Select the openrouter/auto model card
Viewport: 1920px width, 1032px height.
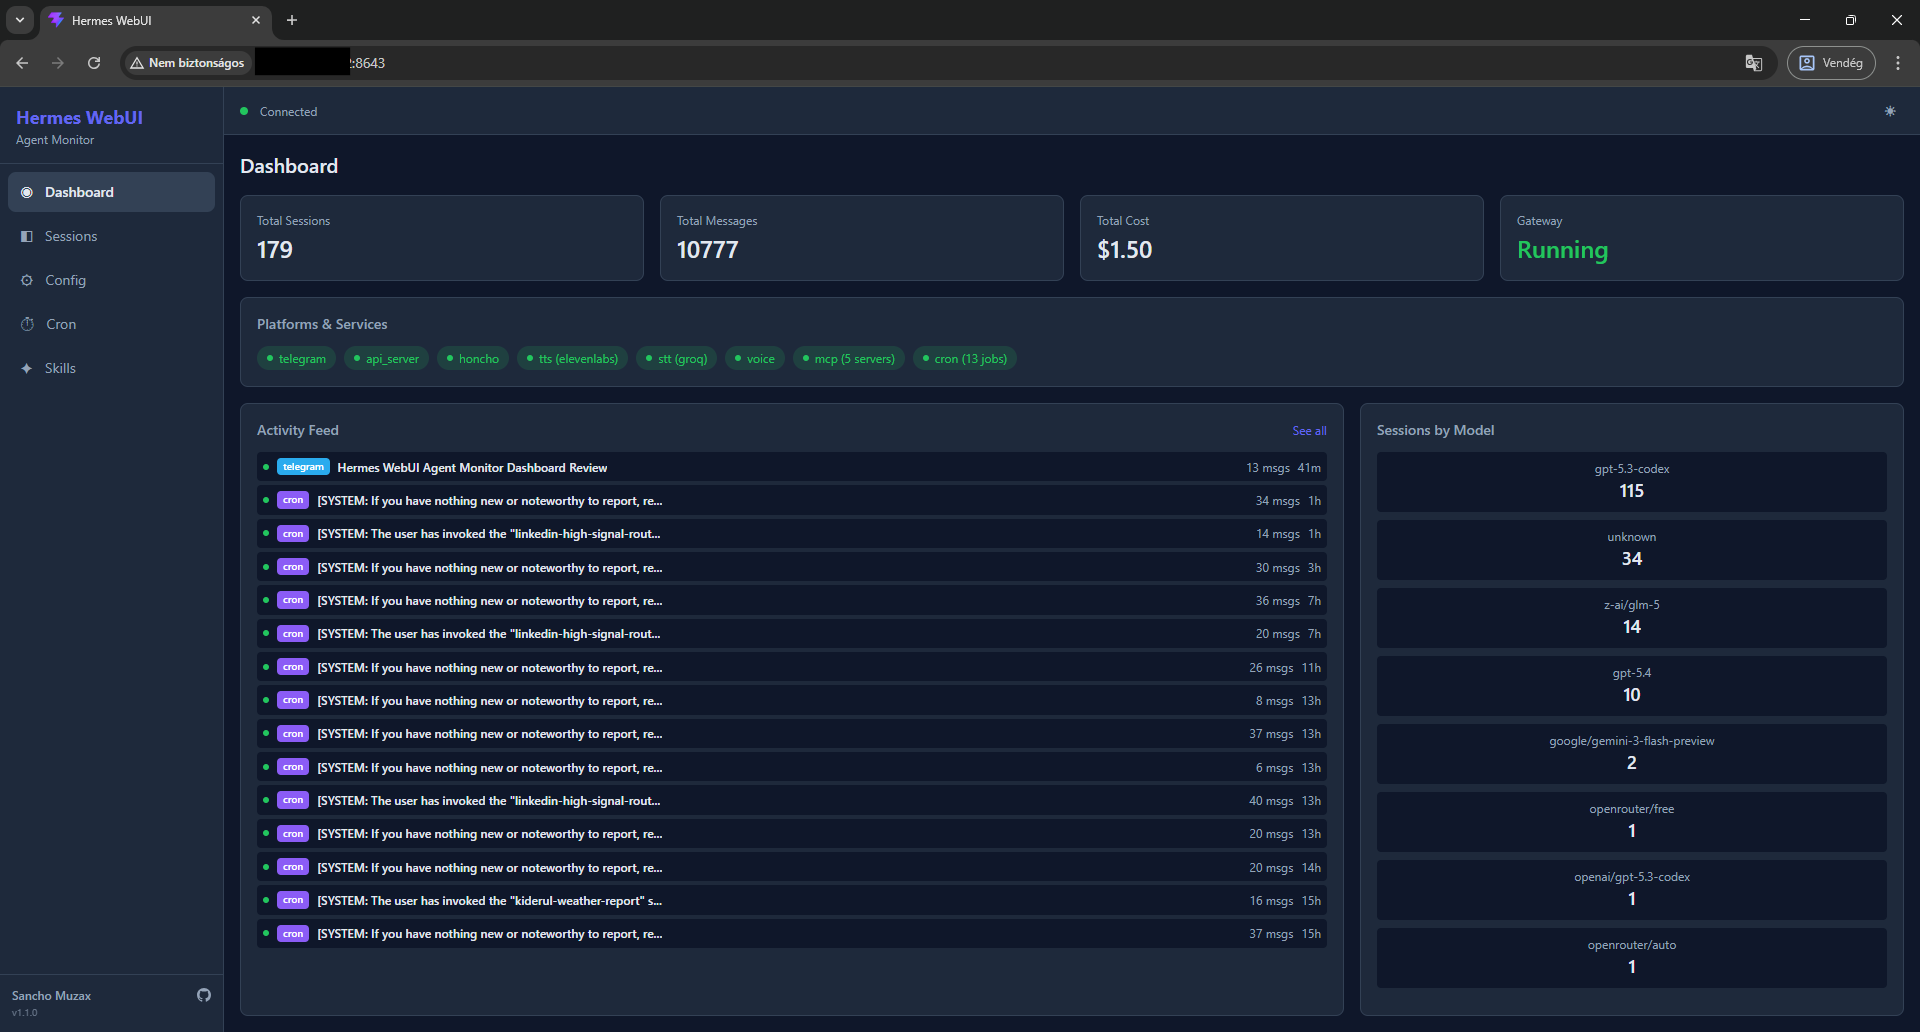tap(1632, 958)
